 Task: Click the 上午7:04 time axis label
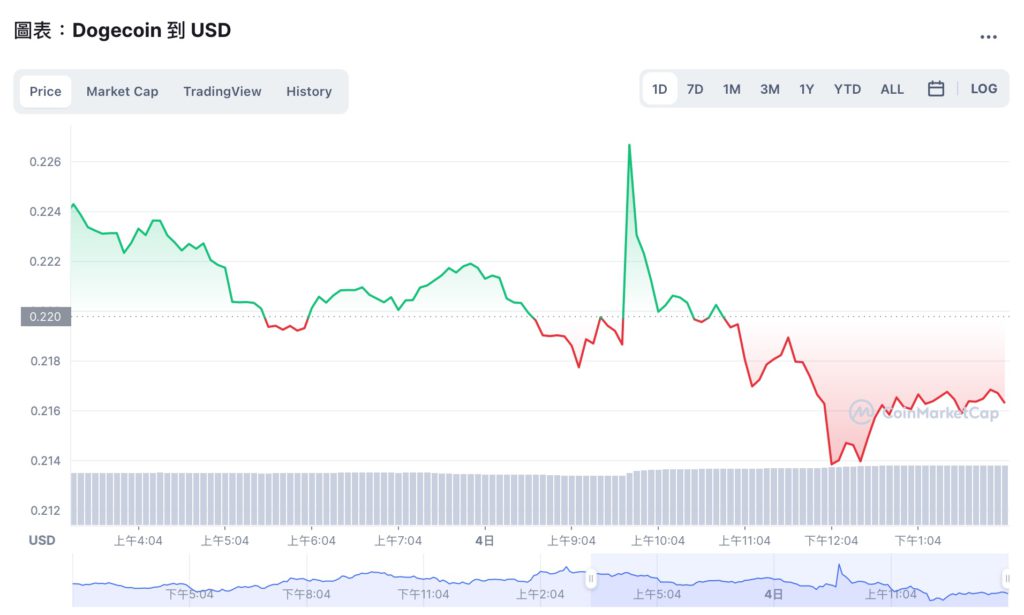tap(398, 541)
